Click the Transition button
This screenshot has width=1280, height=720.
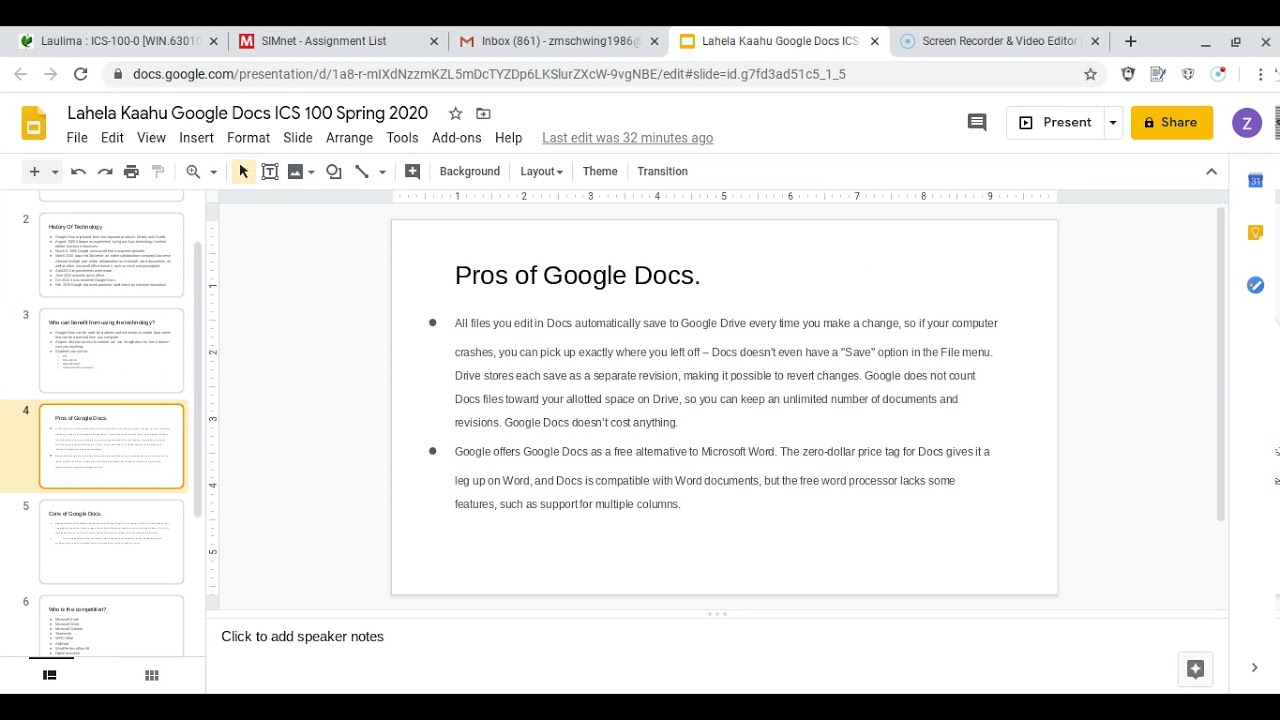[x=662, y=172]
